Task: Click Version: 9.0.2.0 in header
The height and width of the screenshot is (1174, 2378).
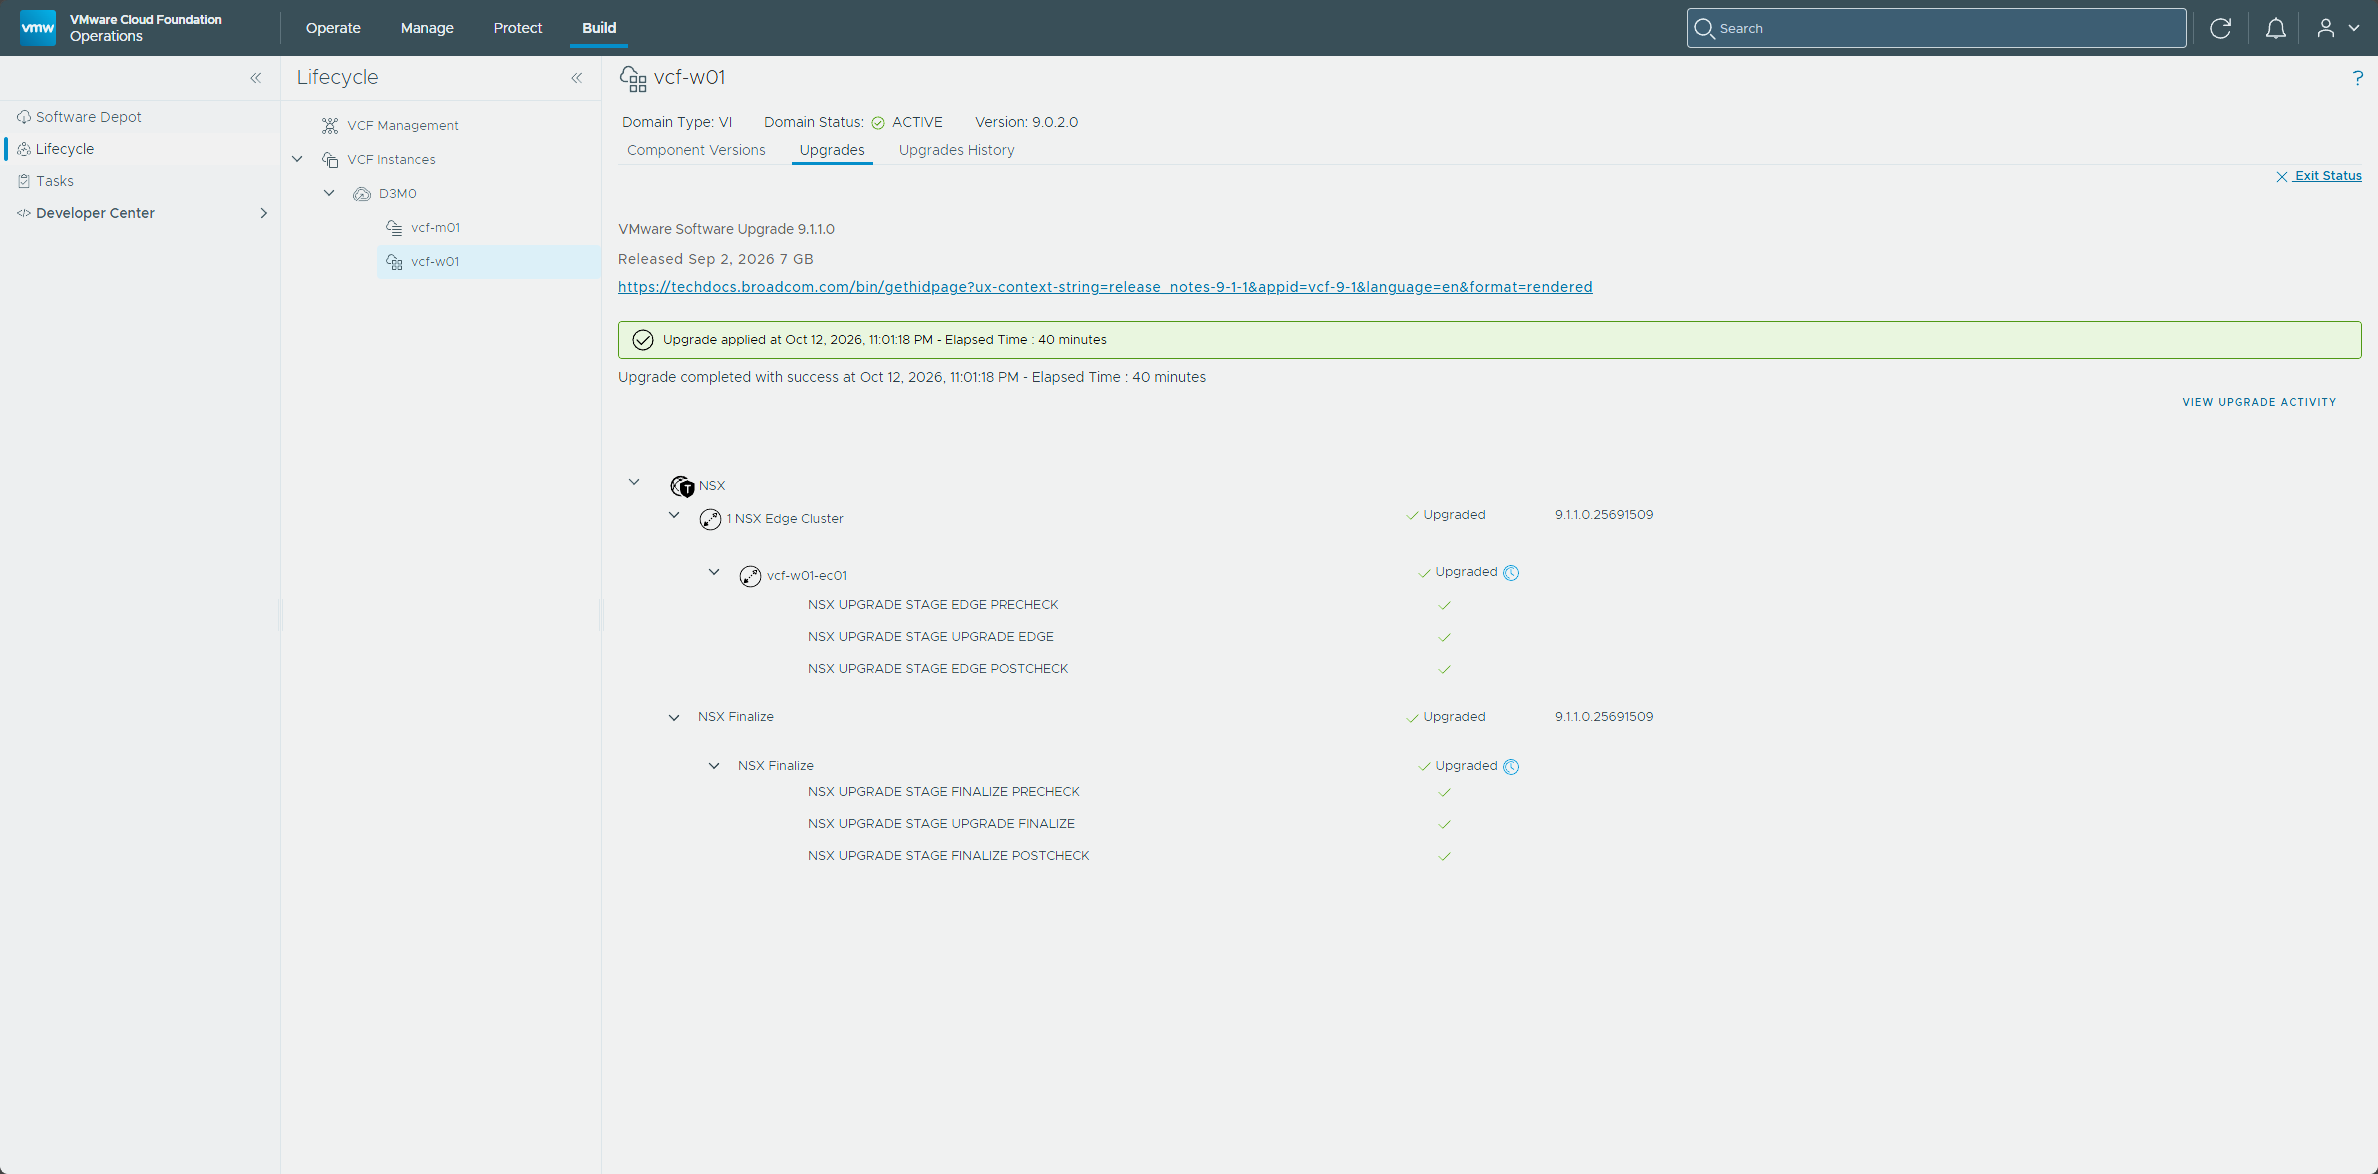Action: pos(1027,122)
